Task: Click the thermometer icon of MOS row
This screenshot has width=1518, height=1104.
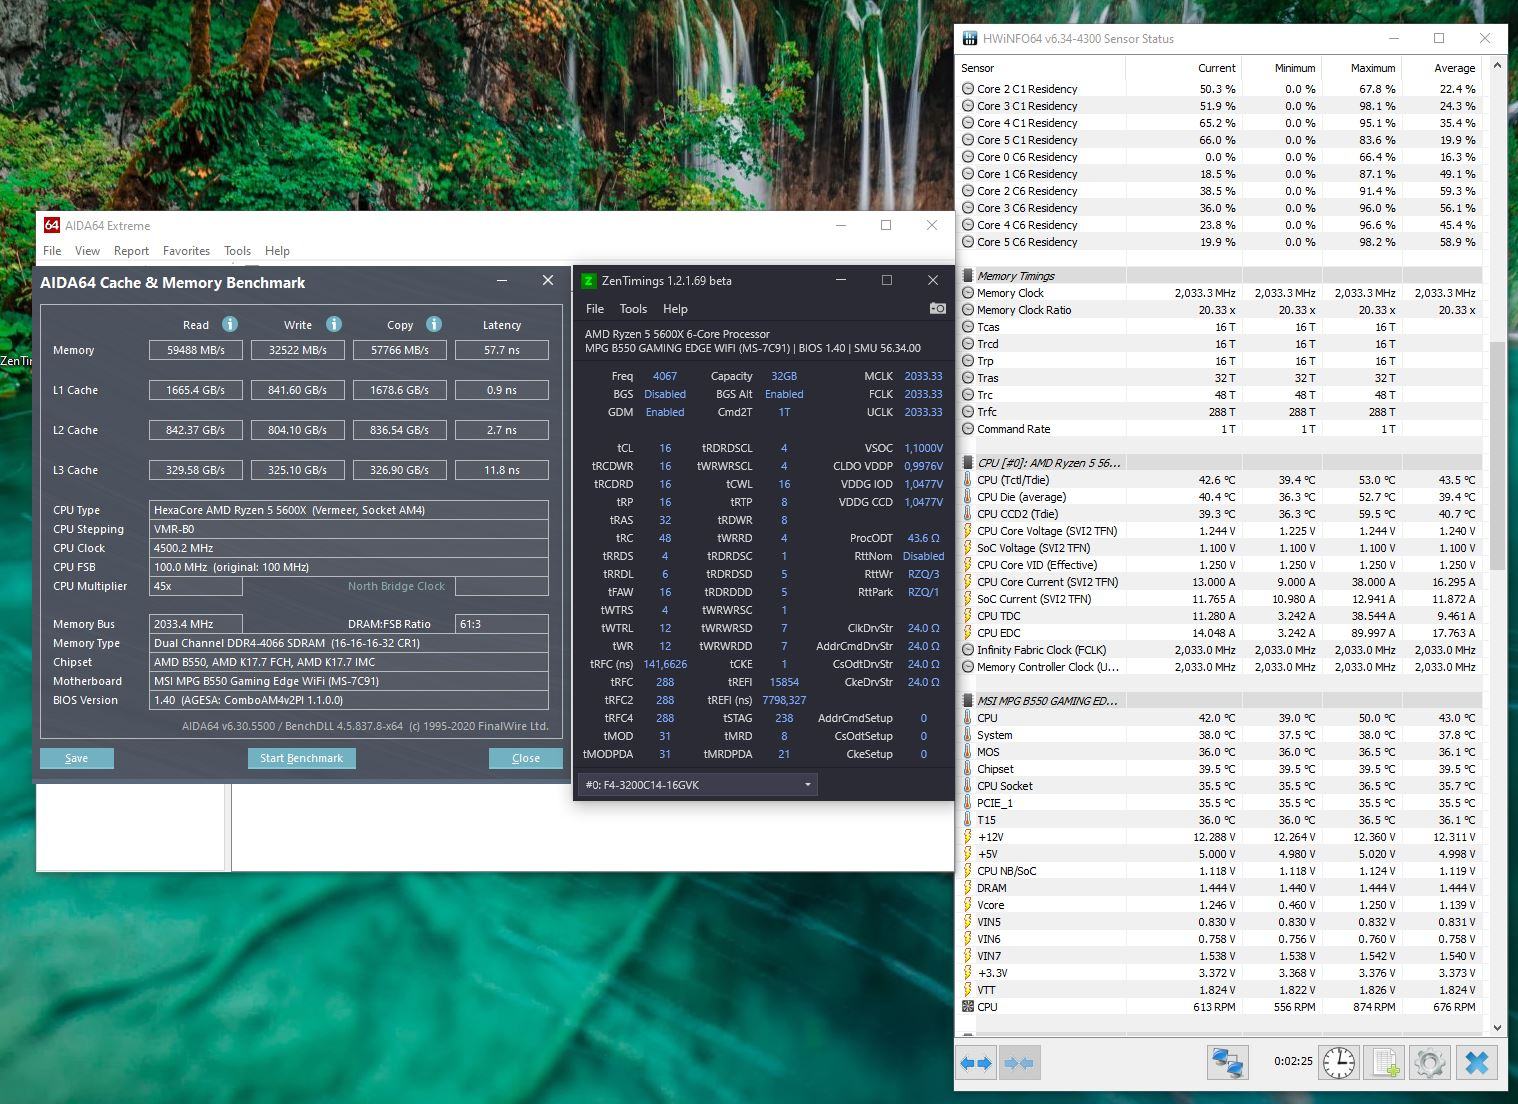Action: (968, 752)
